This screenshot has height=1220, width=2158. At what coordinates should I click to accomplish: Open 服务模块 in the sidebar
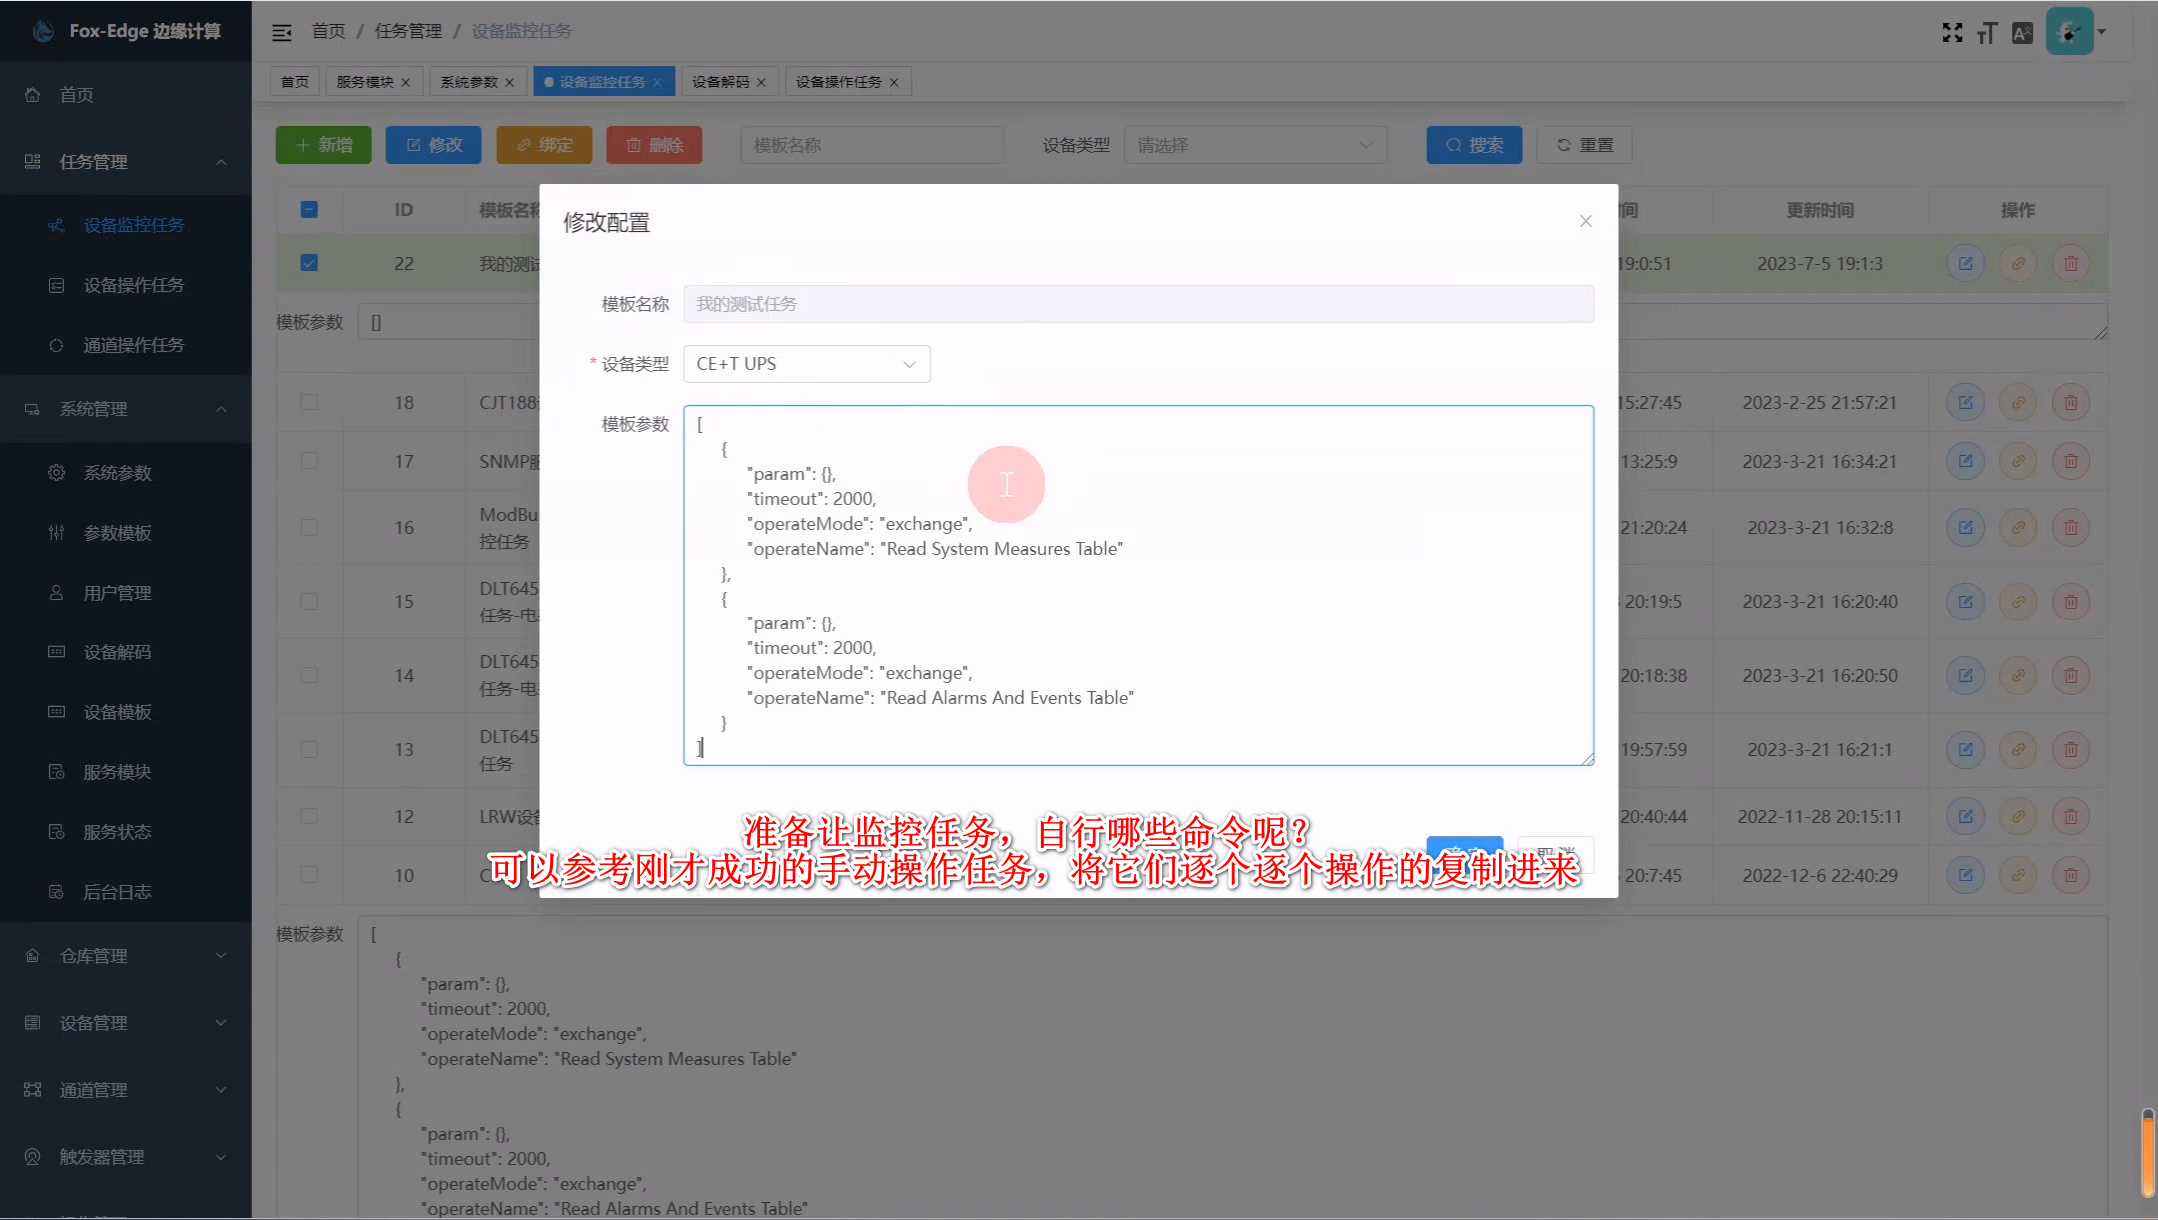[x=117, y=772]
